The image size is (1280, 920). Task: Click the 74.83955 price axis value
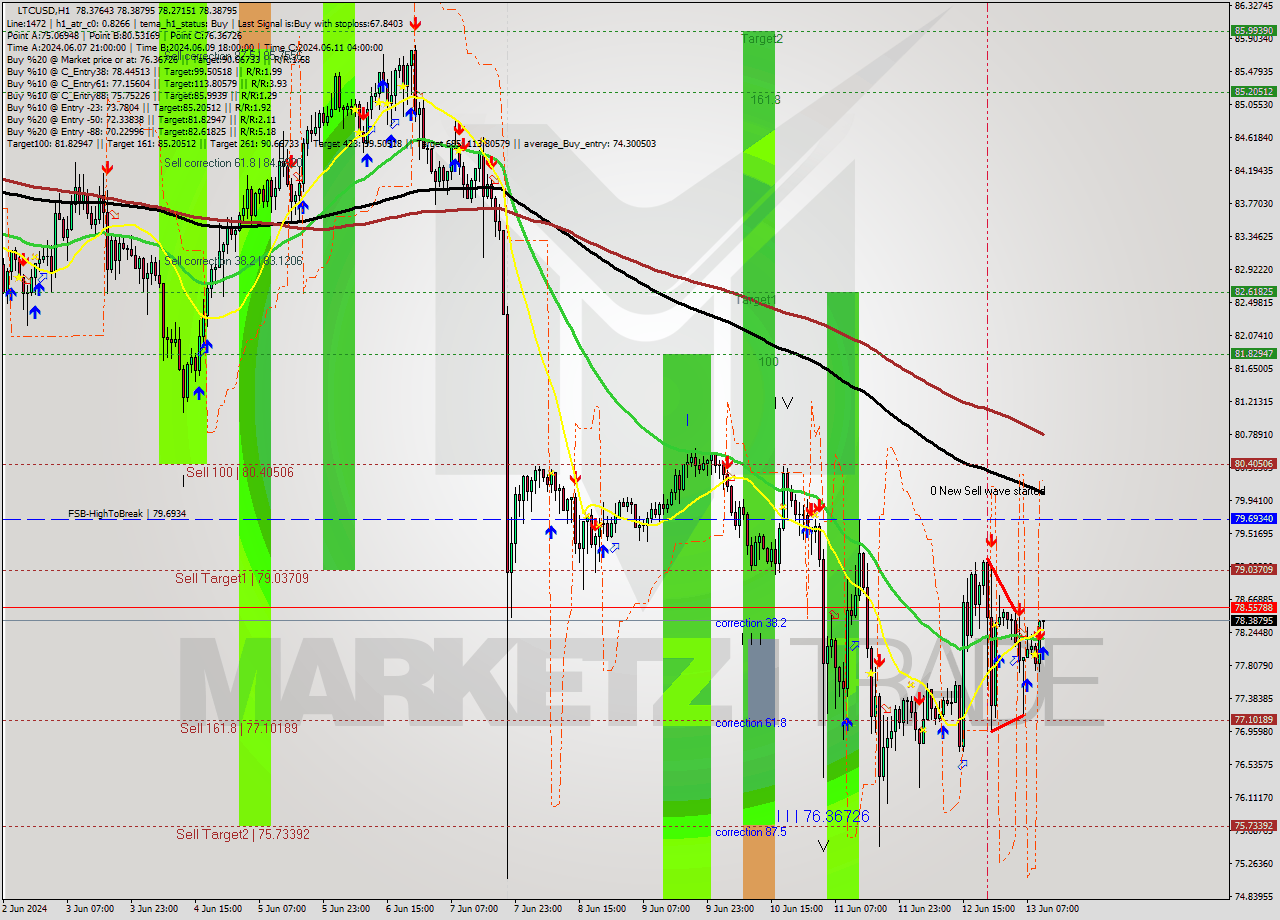[x=1254, y=897]
